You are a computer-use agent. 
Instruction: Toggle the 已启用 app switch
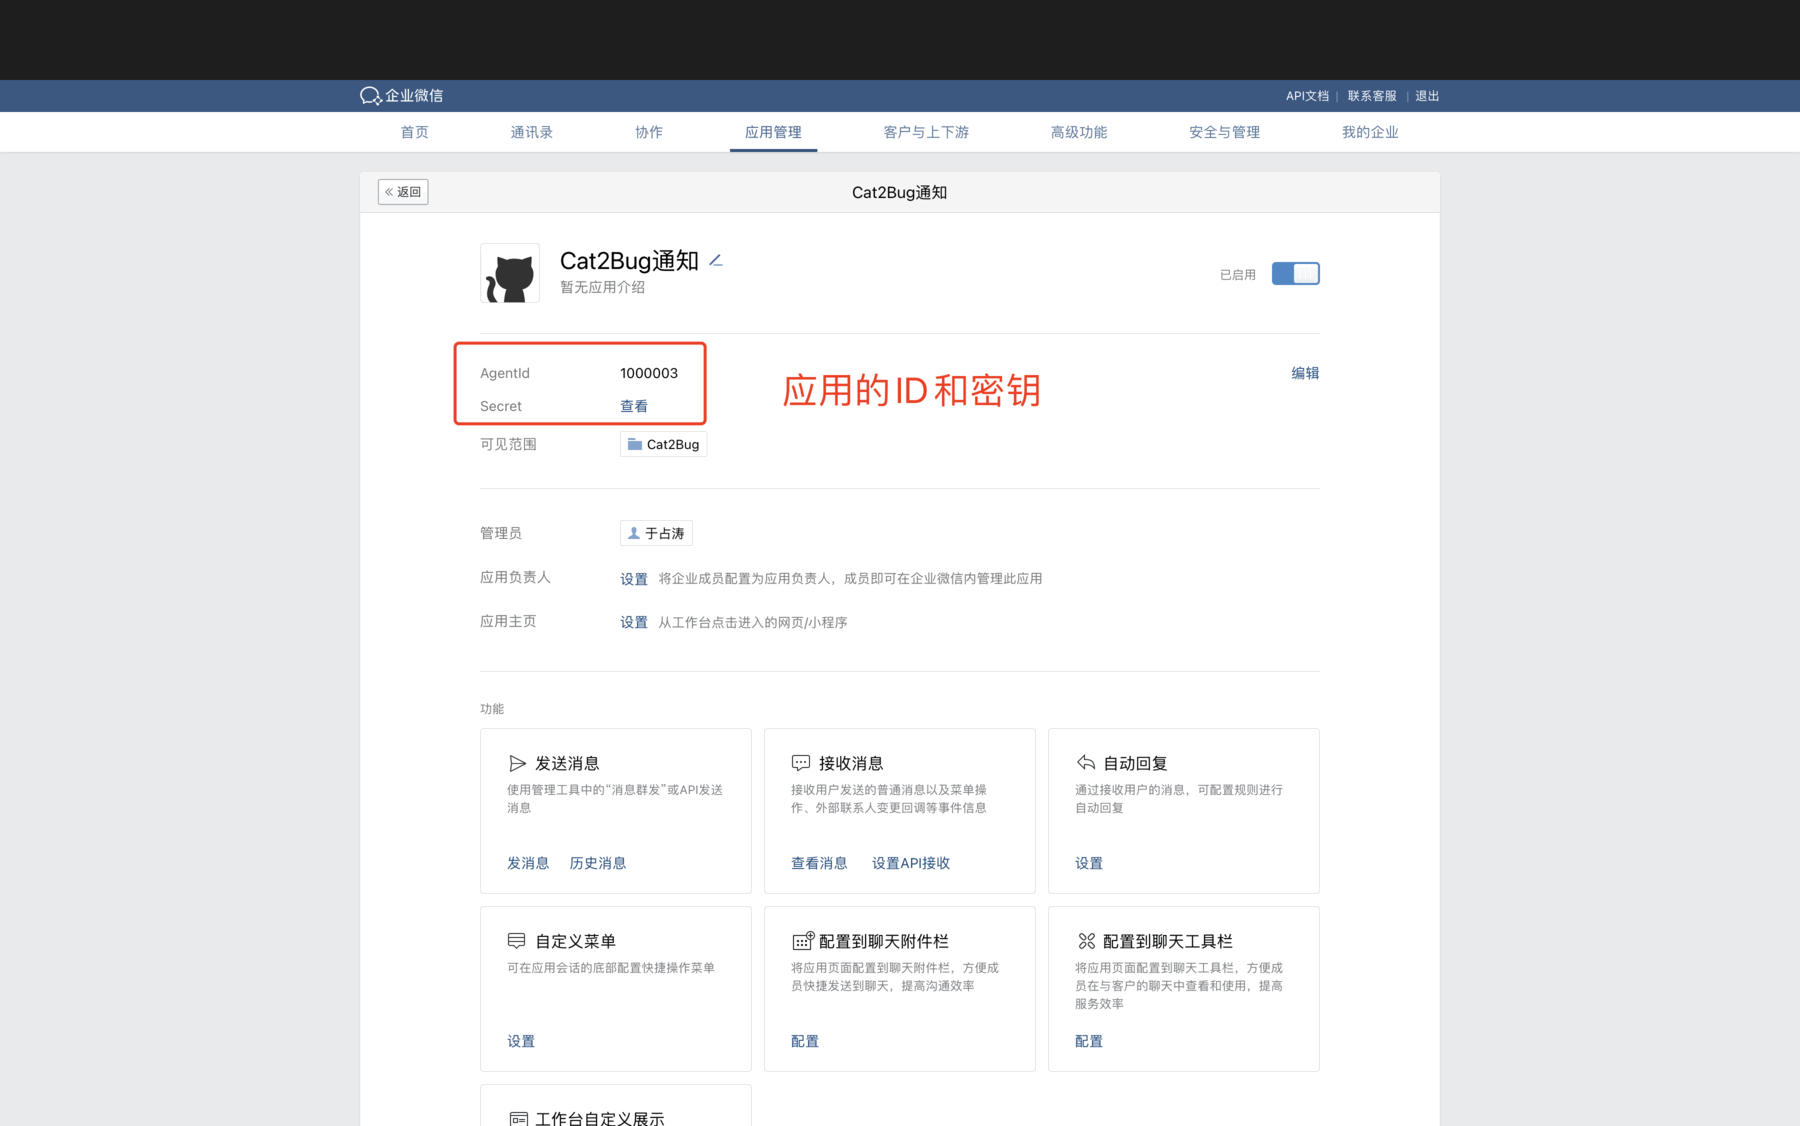pyautogui.click(x=1295, y=274)
